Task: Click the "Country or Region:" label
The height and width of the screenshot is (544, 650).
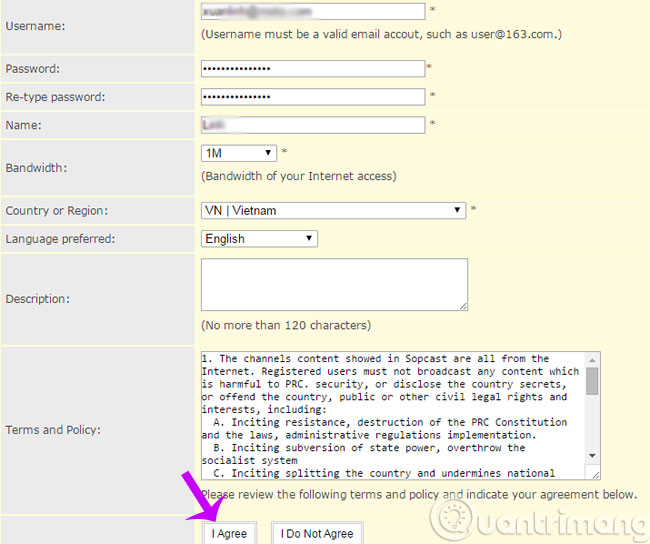Action: pos(57,211)
